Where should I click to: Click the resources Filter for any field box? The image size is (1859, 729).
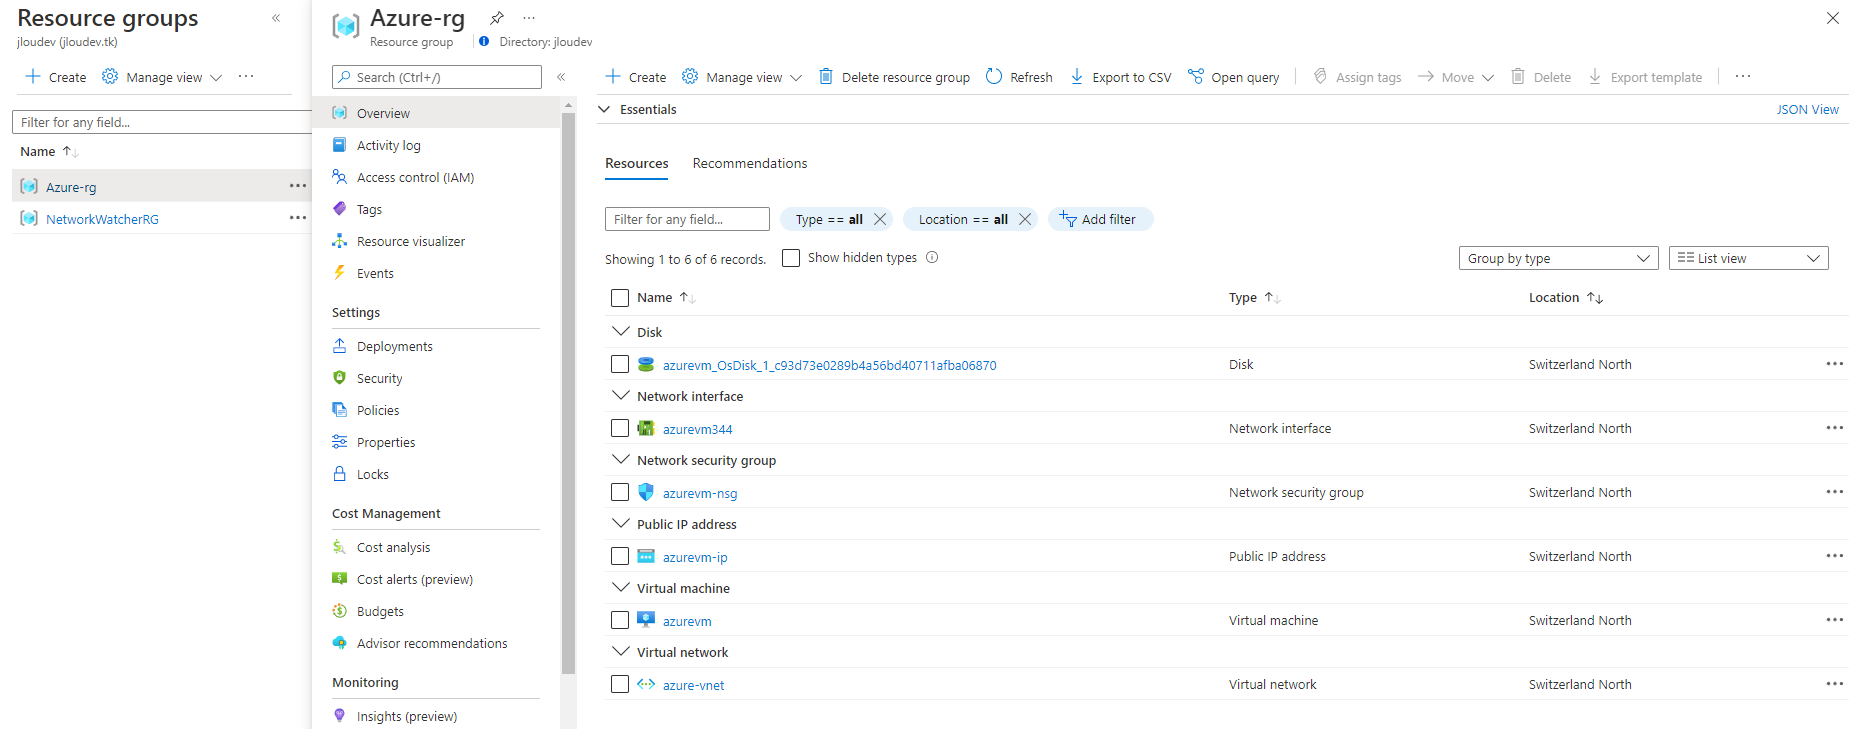[687, 219]
